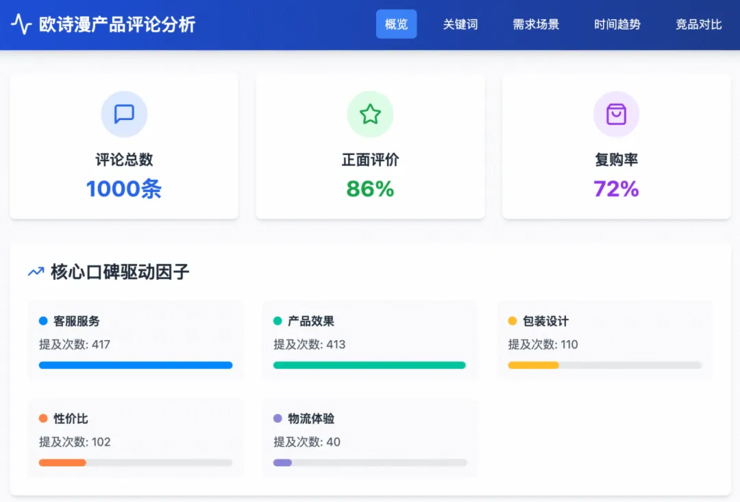Select the 概览 tab
The height and width of the screenshot is (502, 740).
click(396, 24)
